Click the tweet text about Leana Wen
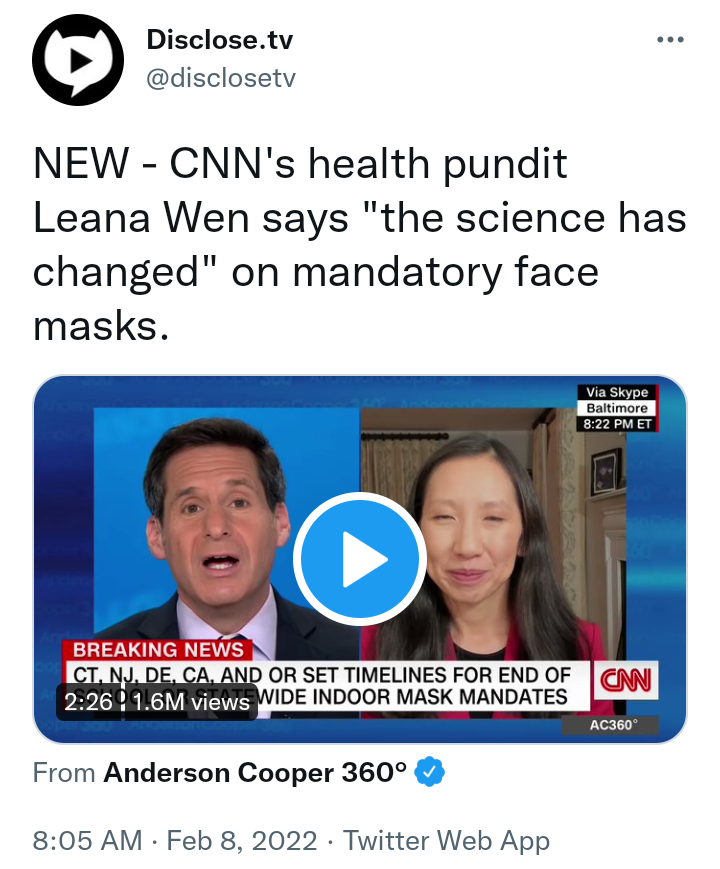Viewport: 720px width, 869px height. click(x=360, y=244)
